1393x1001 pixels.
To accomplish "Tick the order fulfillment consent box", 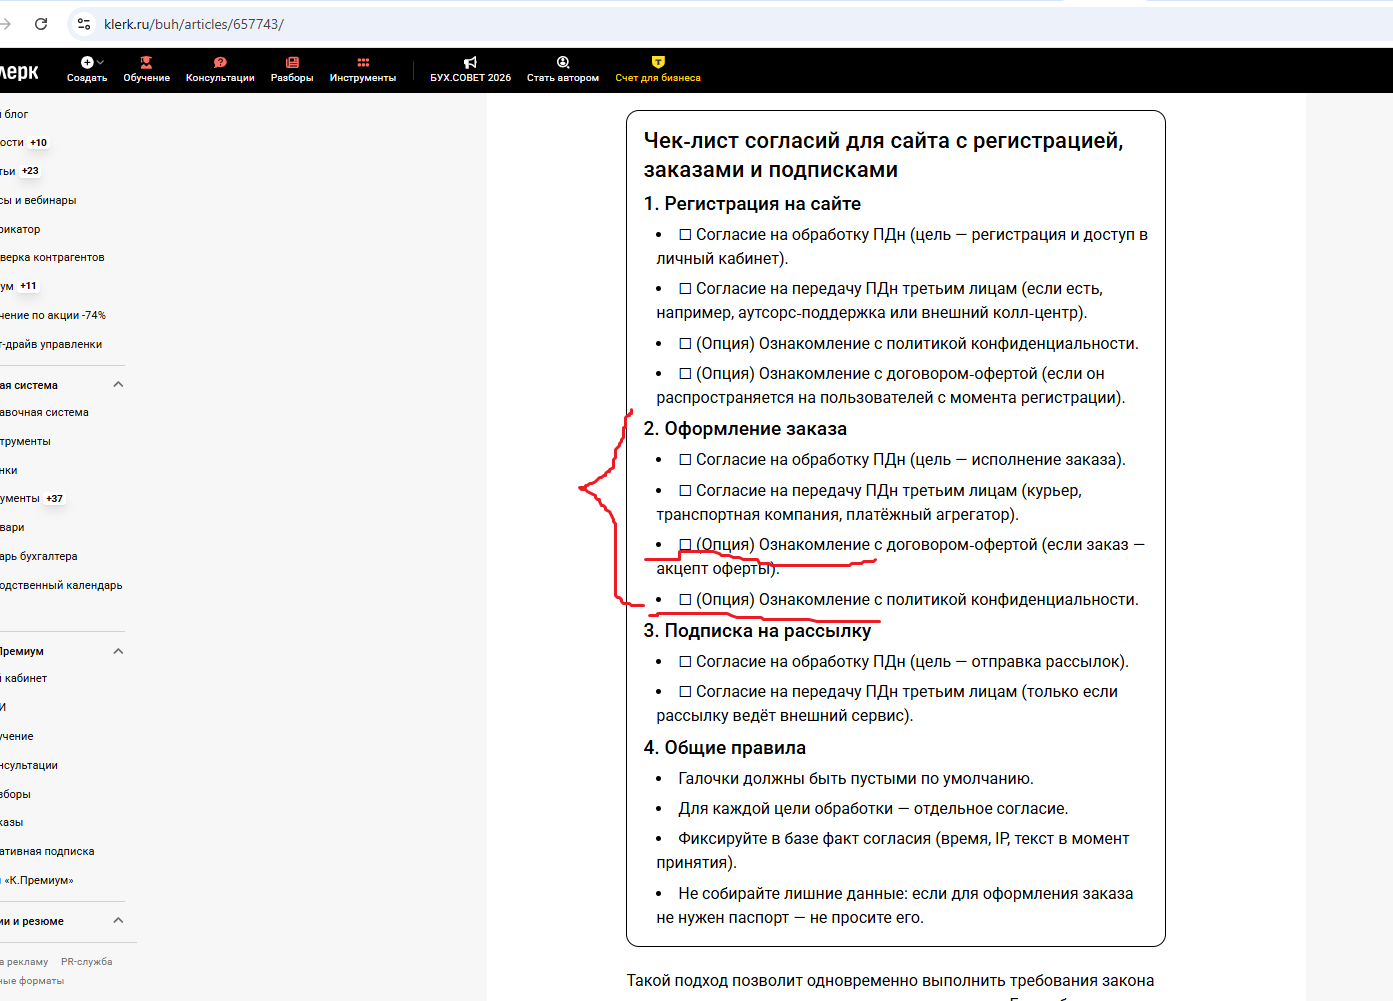I will click(685, 460).
